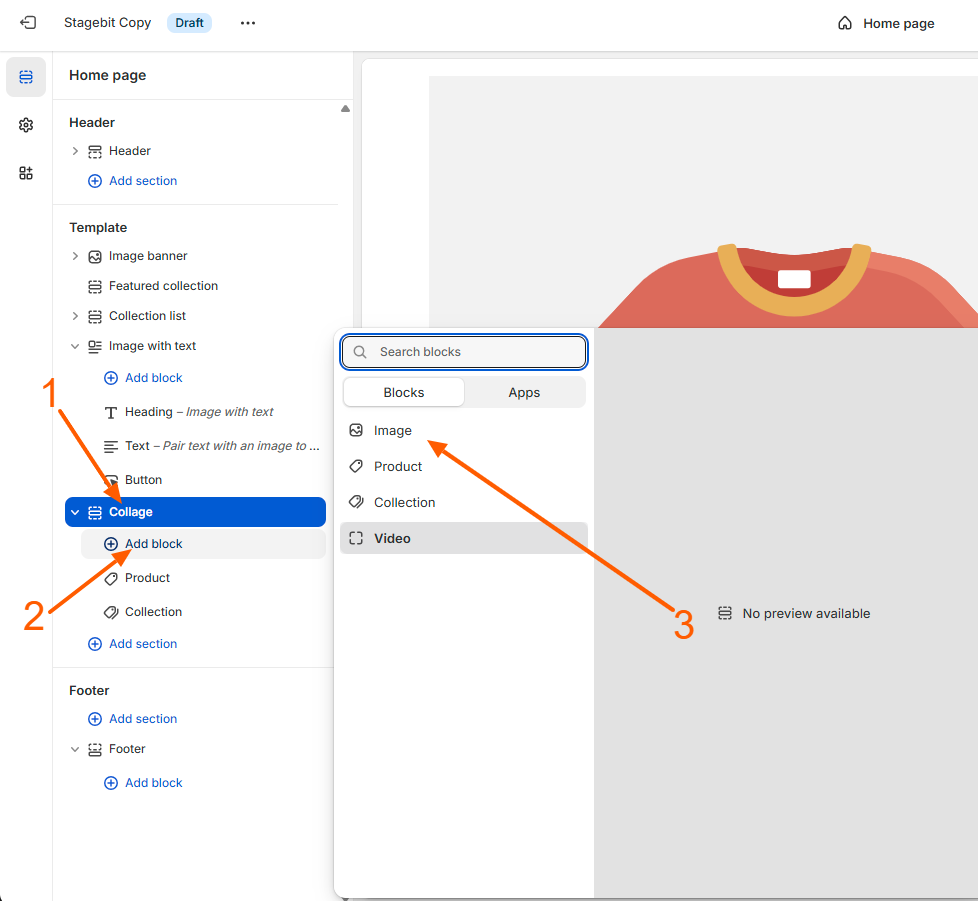Screen dimensions: 978x901
Task: Click the Footer section icon
Action: pyautogui.click(x=95, y=749)
